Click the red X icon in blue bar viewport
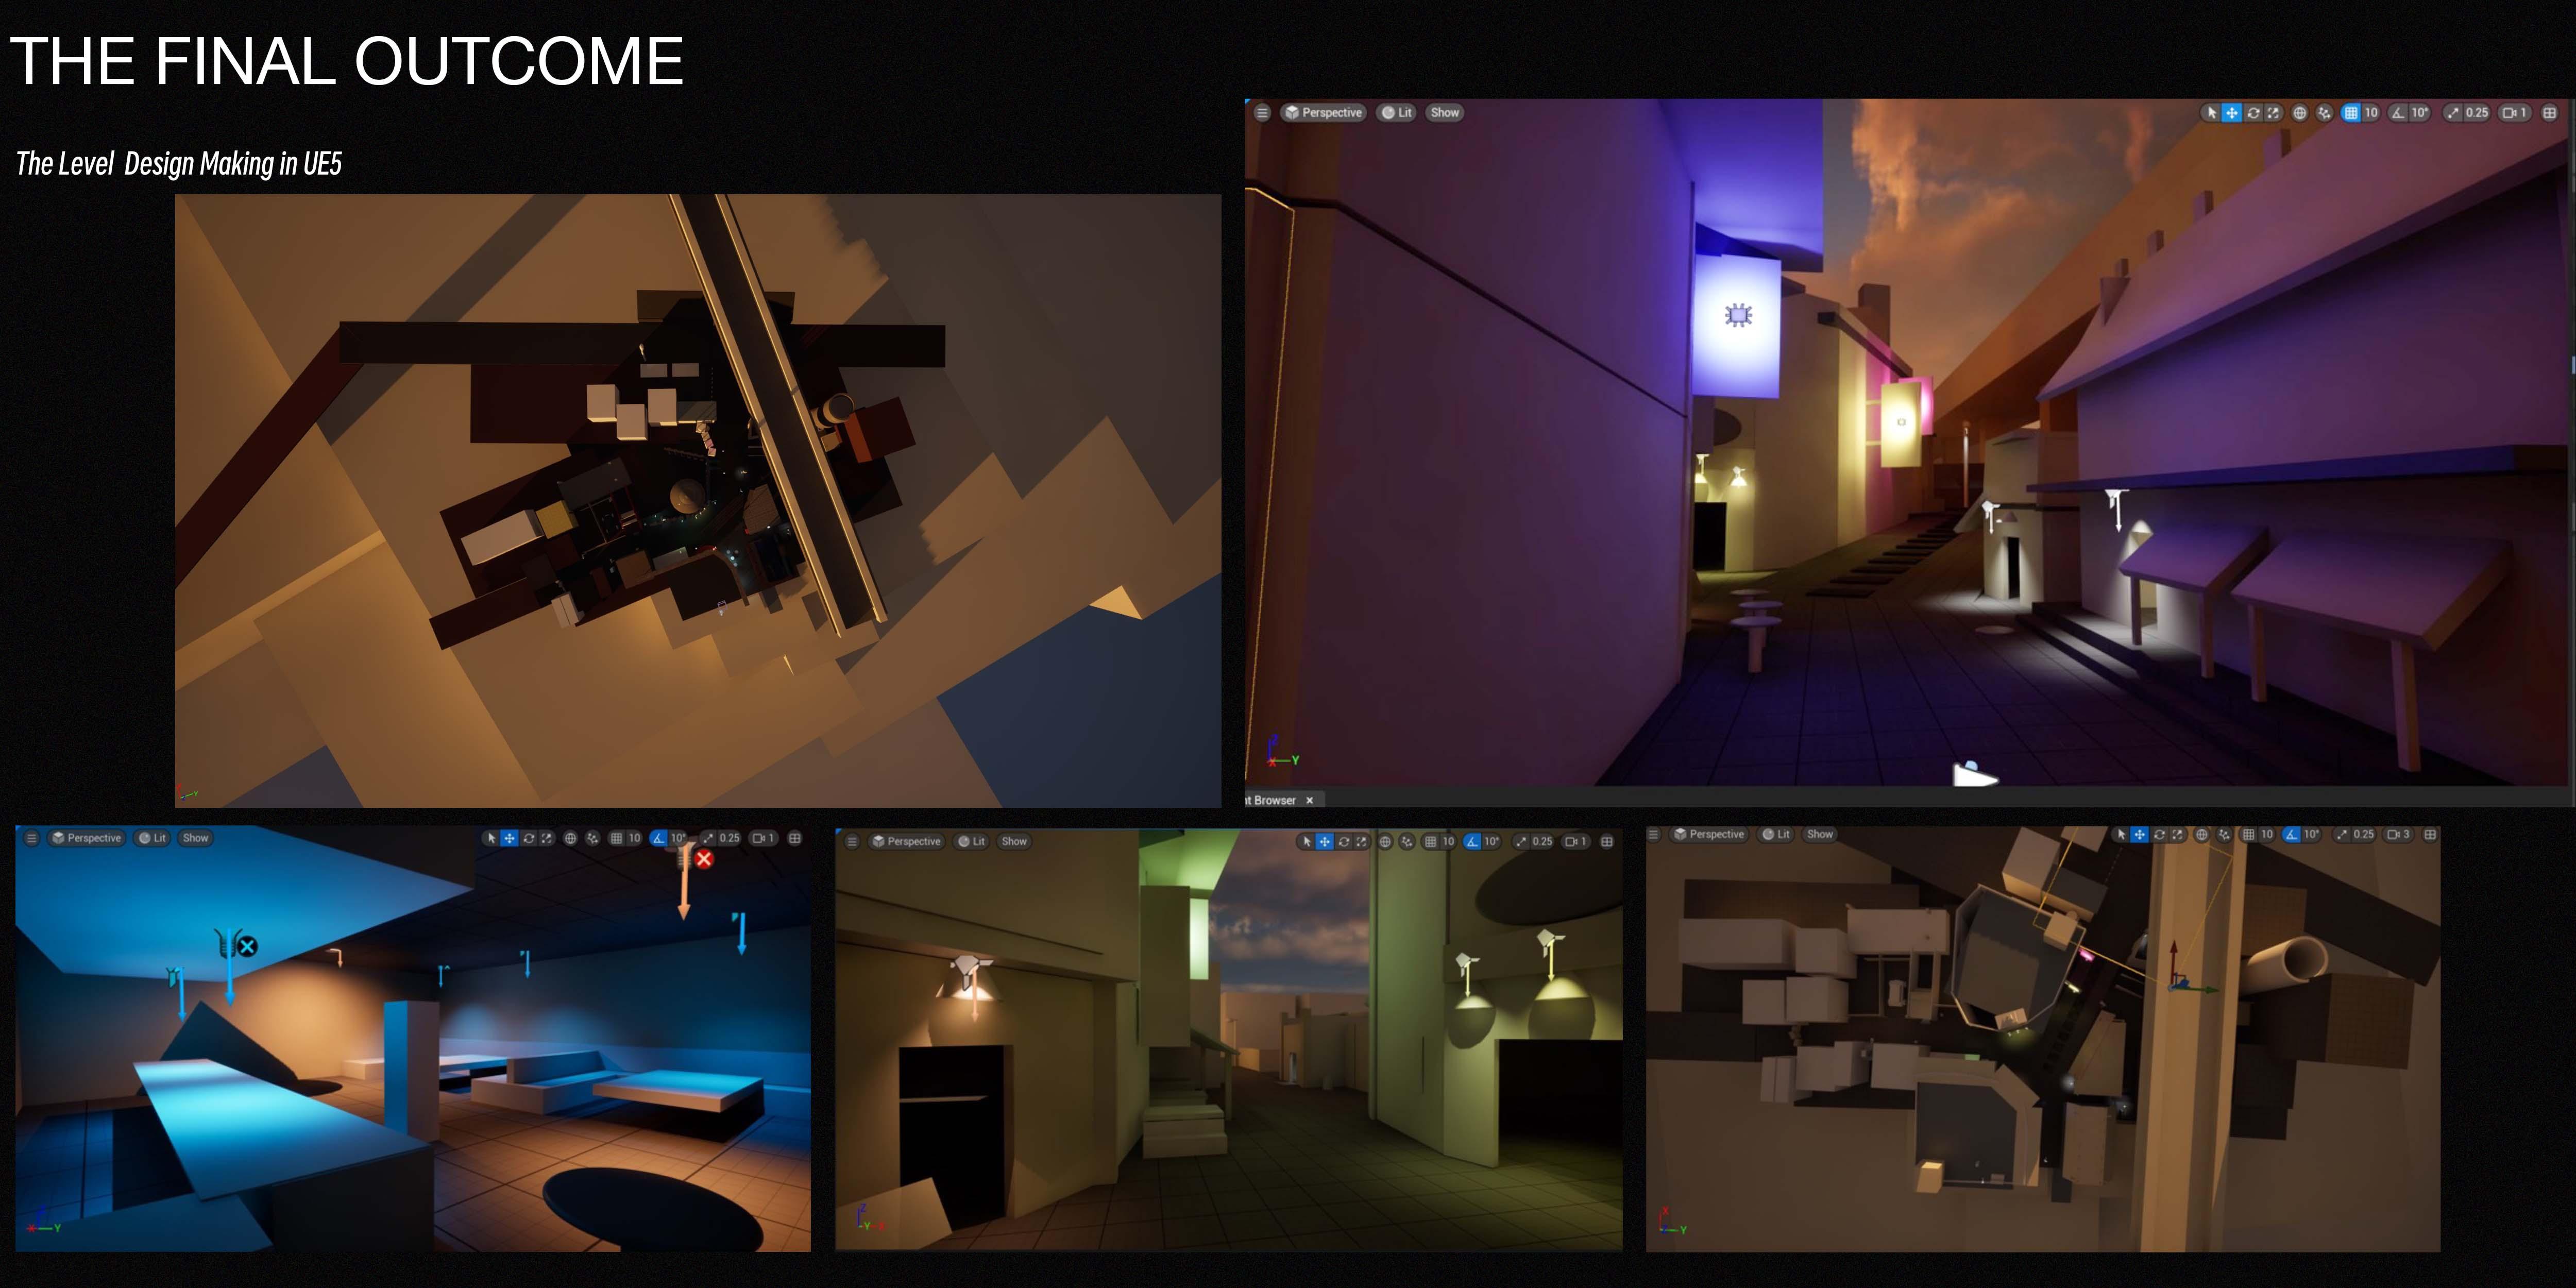2576x1288 pixels. pyautogui.click(x=704, y=859)
